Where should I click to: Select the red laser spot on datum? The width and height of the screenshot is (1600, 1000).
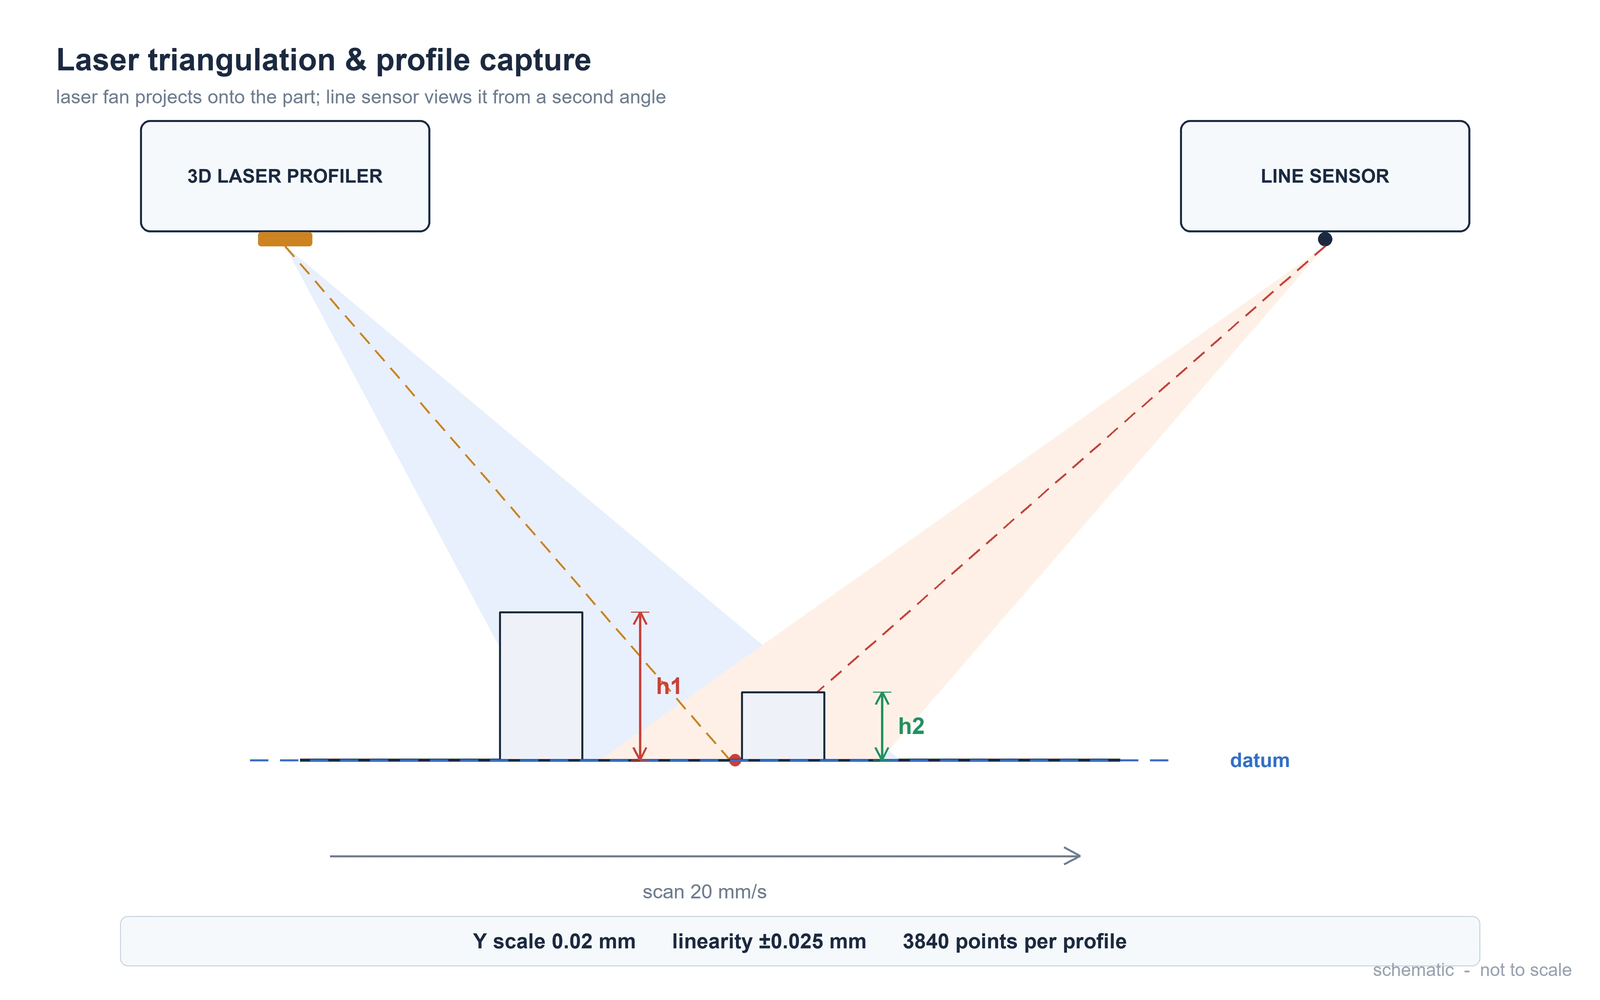(735, 760)
